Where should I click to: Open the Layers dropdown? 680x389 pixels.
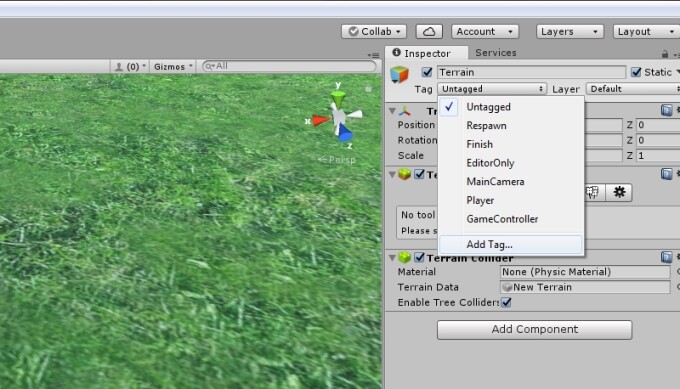(569, 31)
